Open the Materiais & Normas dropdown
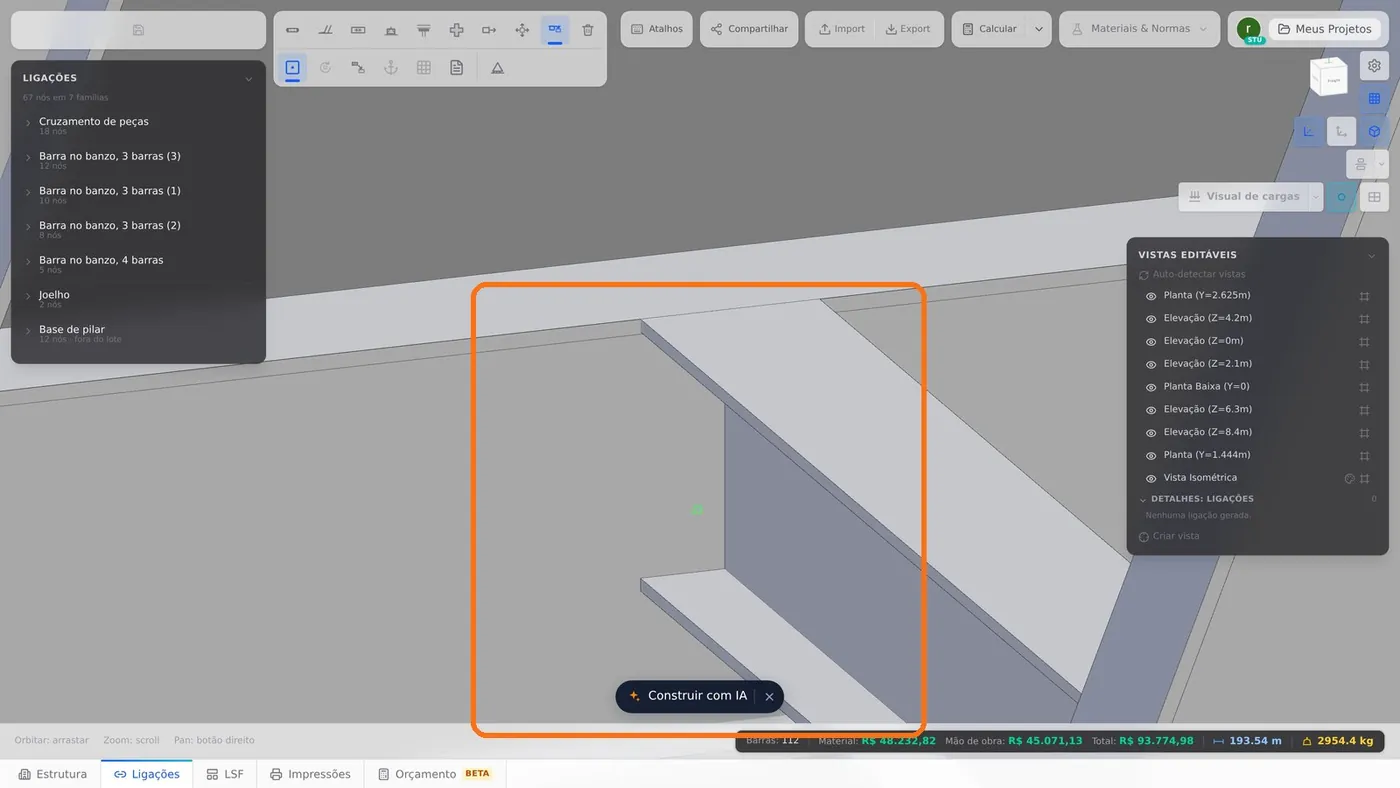Viewport: 1400px width, 788px height. click(1140, 29)
